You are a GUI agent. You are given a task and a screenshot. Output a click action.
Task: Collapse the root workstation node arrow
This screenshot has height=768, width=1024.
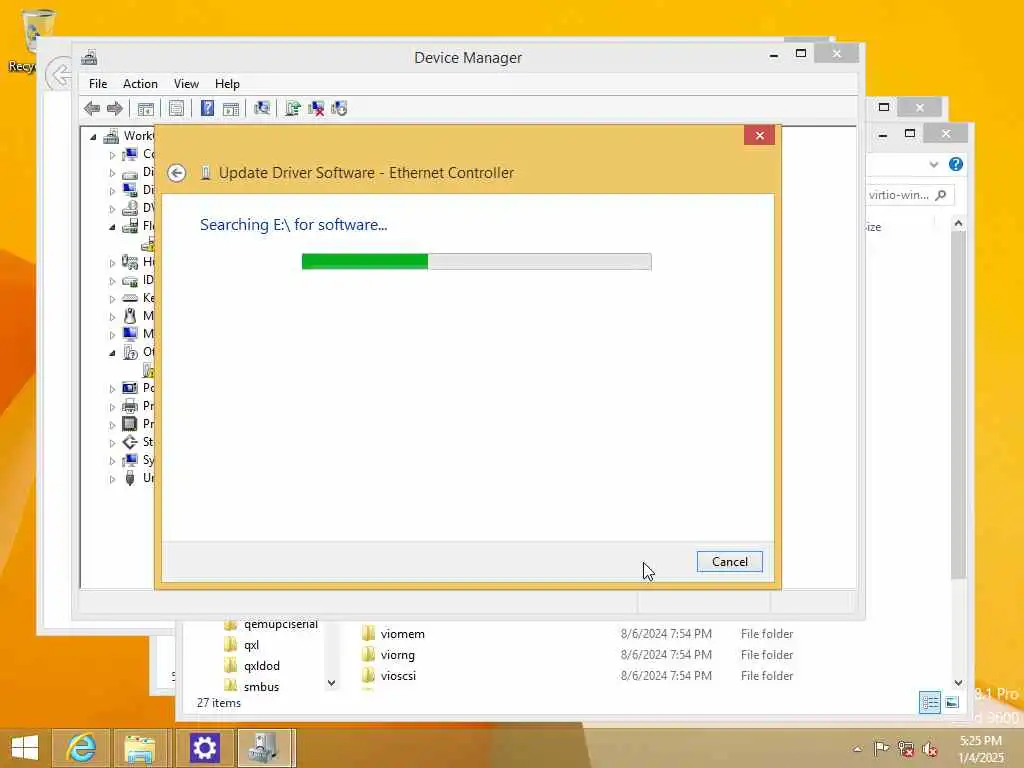click(x=93, y=137)
